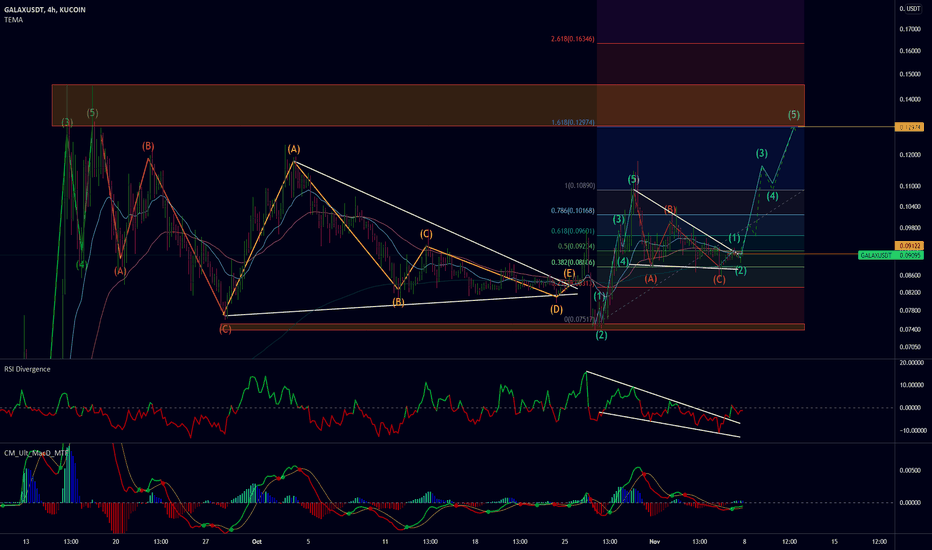Click the 20.00000 value on the RSI scale

(x=911, y=362)
